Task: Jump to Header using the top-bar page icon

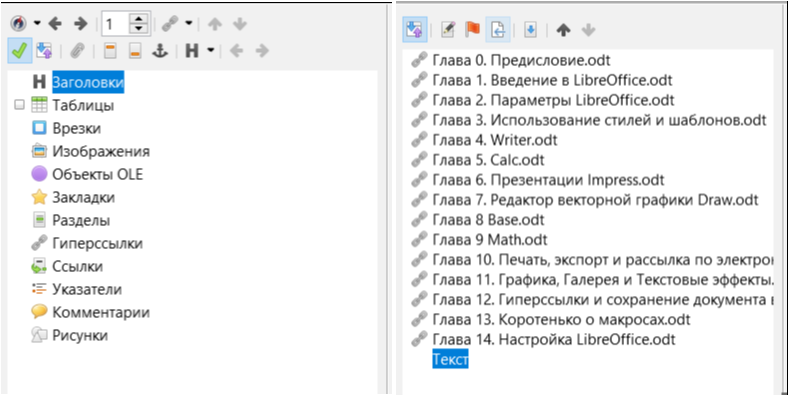Action: point(110,50)
